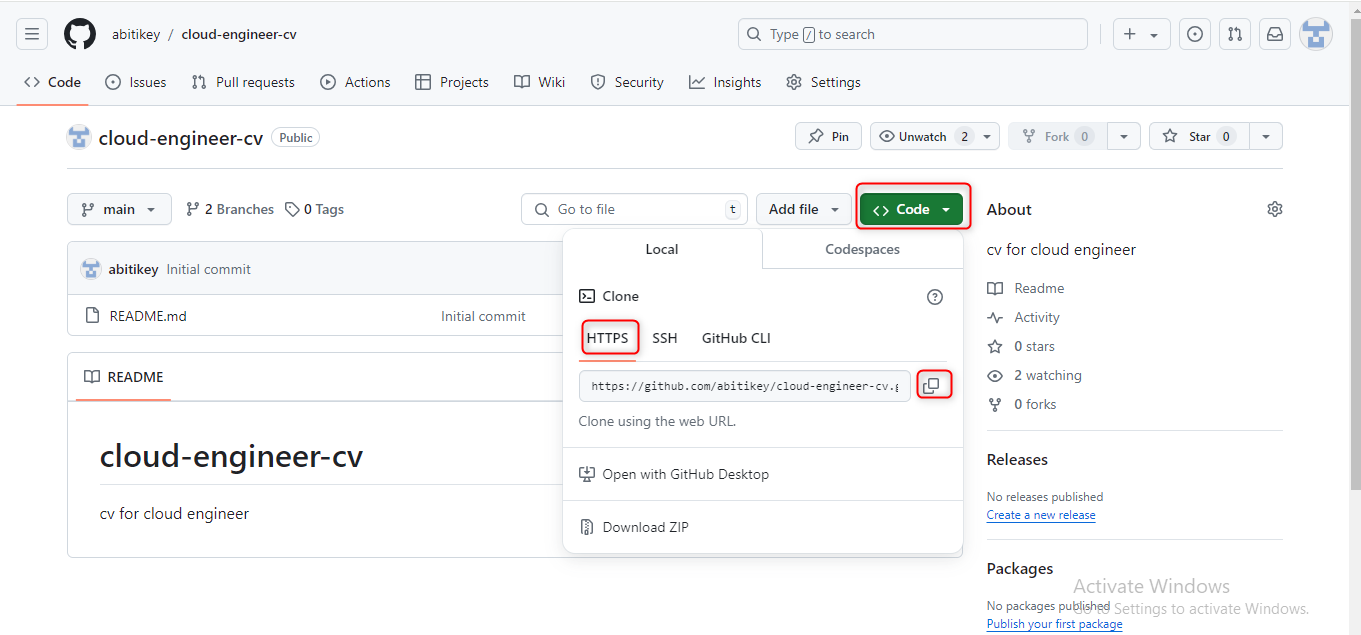Click the Clone help question mark icon
Screen dimensions: 1361x635
[935, 297]
